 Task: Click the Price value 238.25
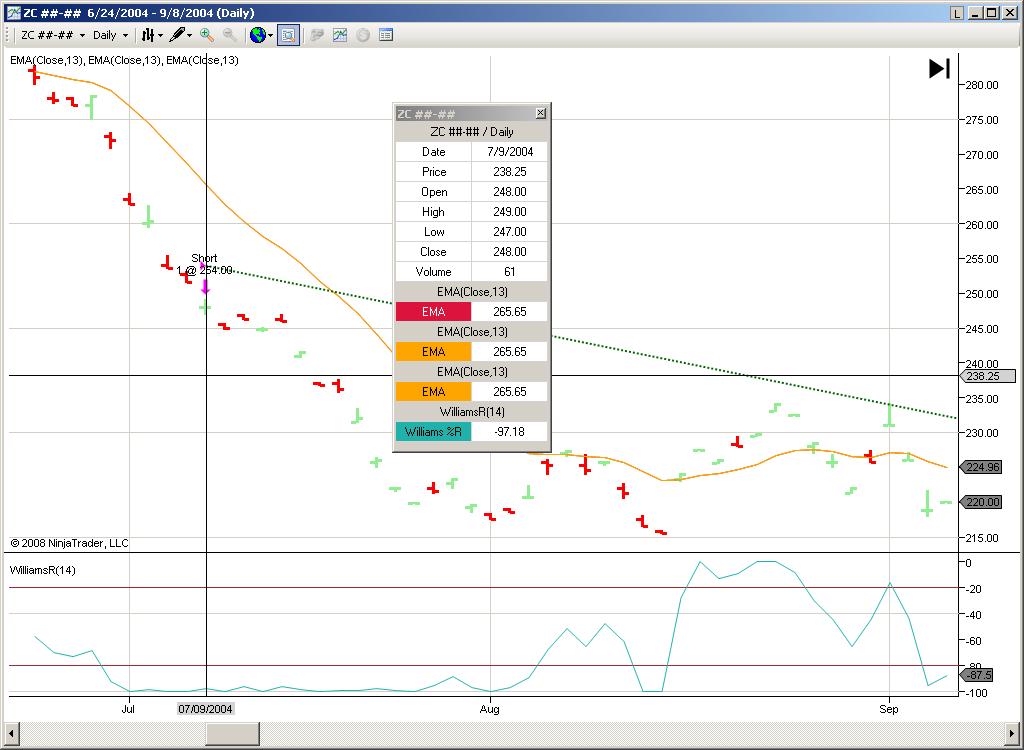point(509,172)
